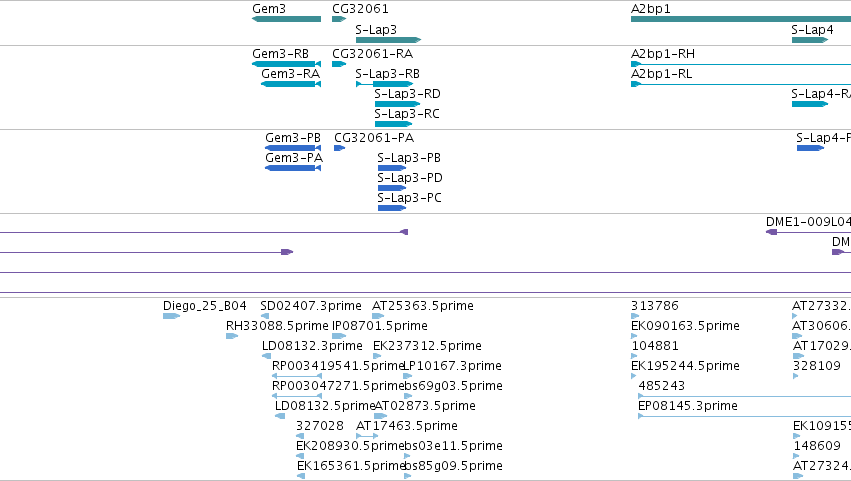Select the Gem3 gene feature
The height and width of the screenshot is (481, 851).
click(x=287, y=19)
